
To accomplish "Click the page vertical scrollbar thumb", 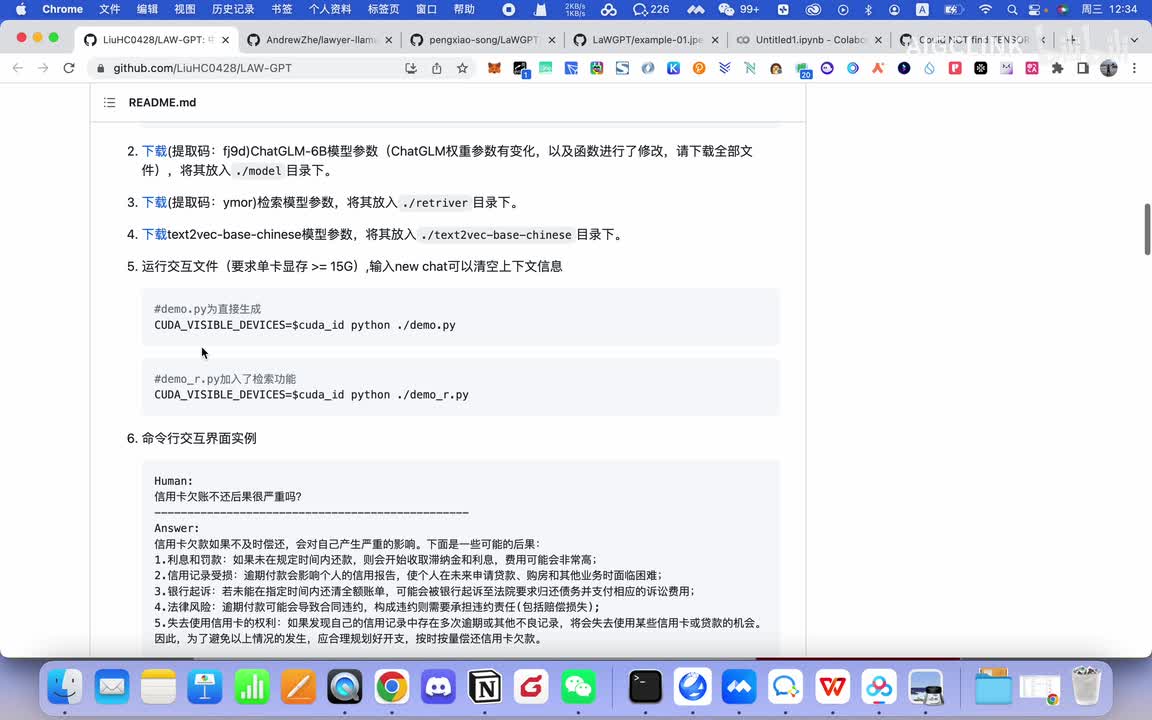I will tap(1146, 229).
